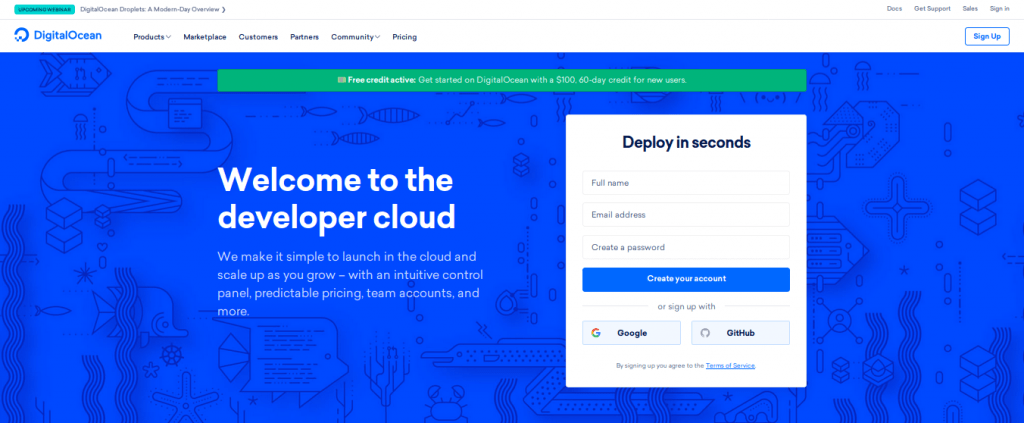Image resolution: width=1024 pixels, height=423 pixels.
Task: Click the Upcoming Webinar badge
Action: tap(44, 10)
